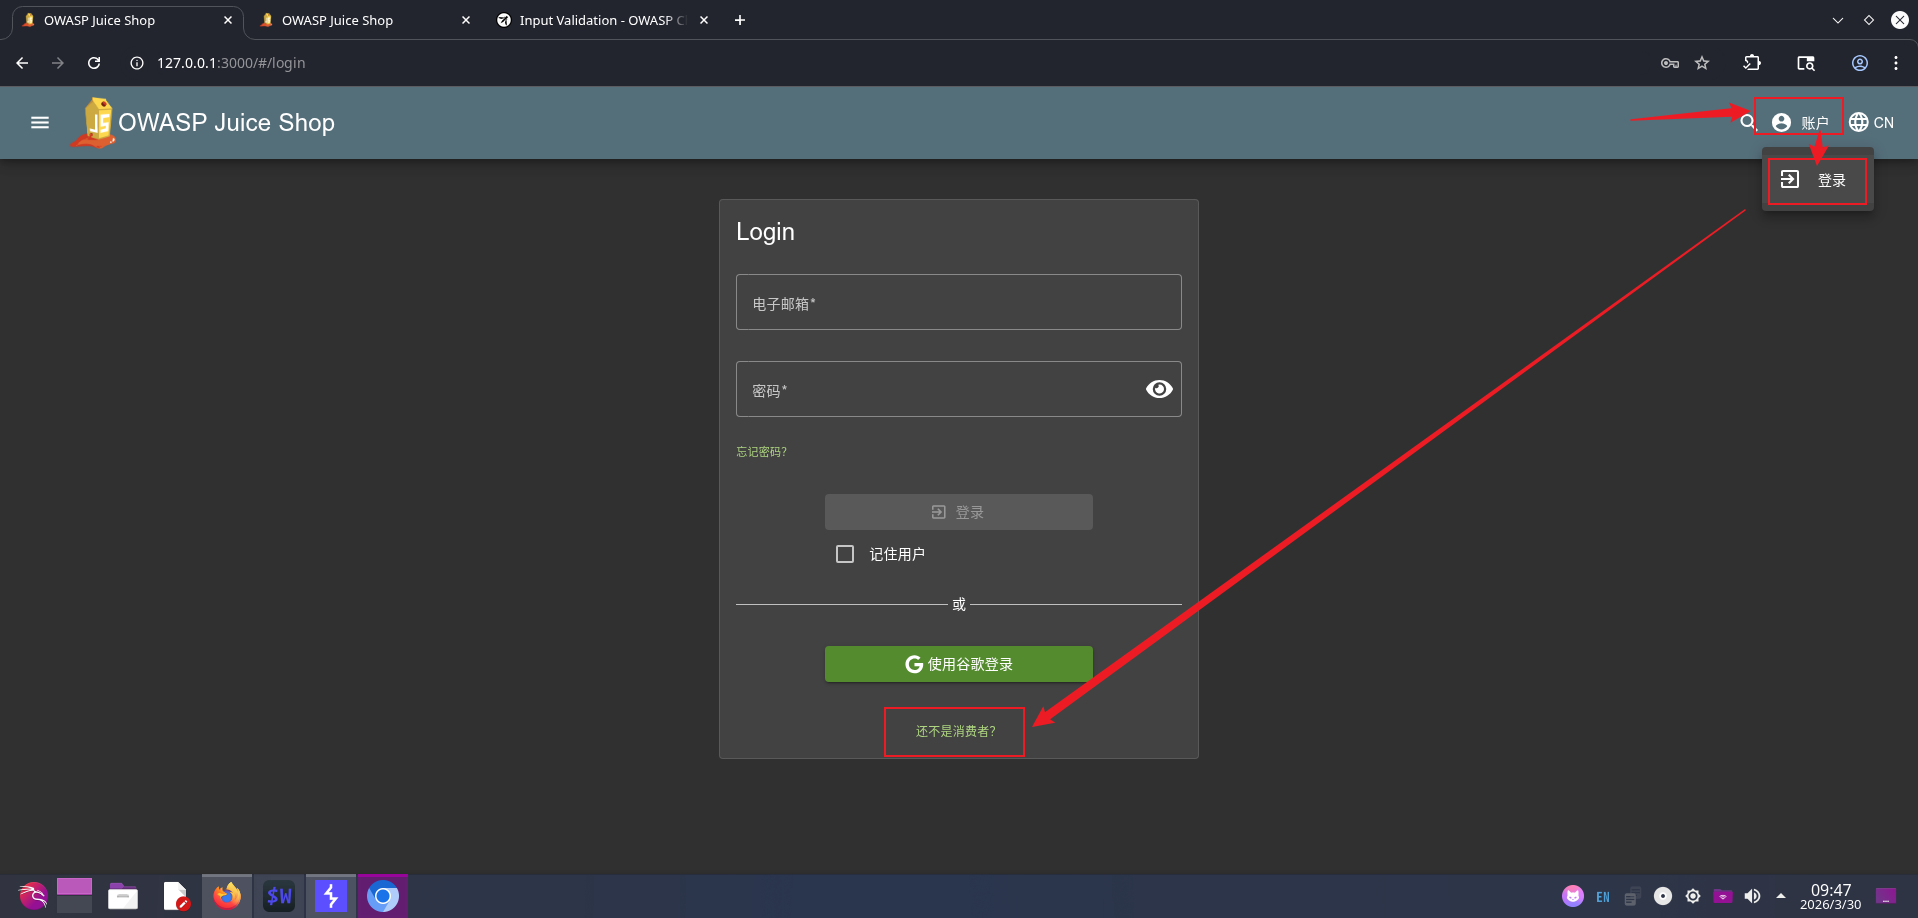Image resolution: width=1918 pixels, height=918 pixels.
Task: Open the volume control in tray
Action: click(1752, 896)
